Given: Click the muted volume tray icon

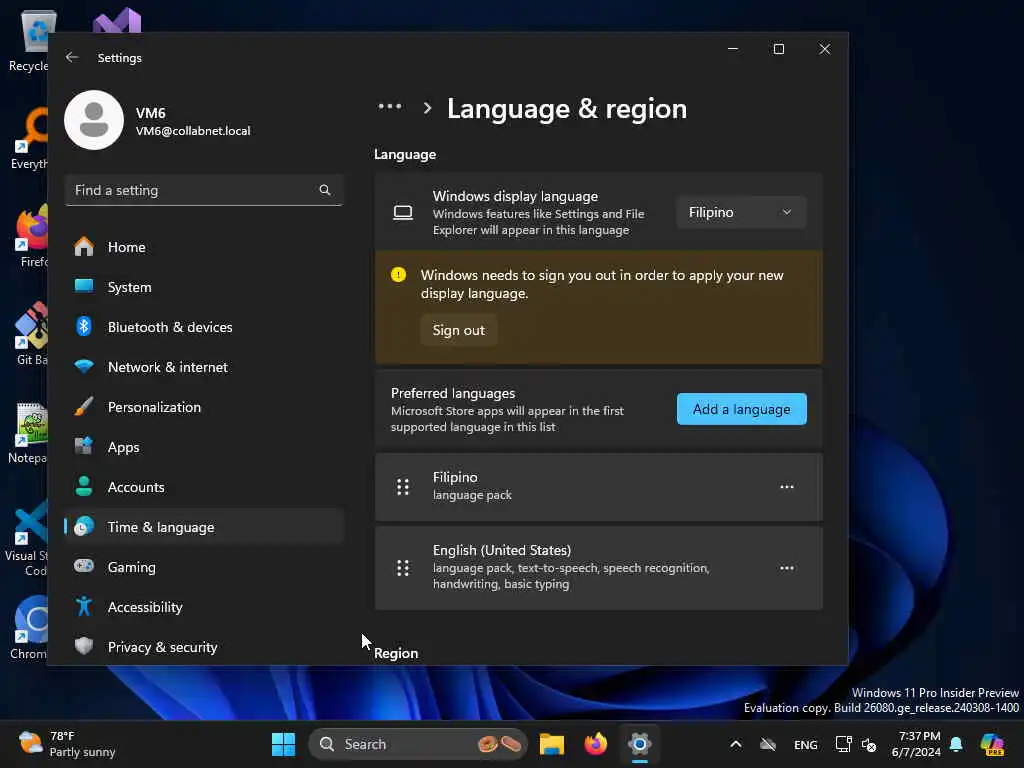Looking at the screenshot, I should click(x=869, y=744).
